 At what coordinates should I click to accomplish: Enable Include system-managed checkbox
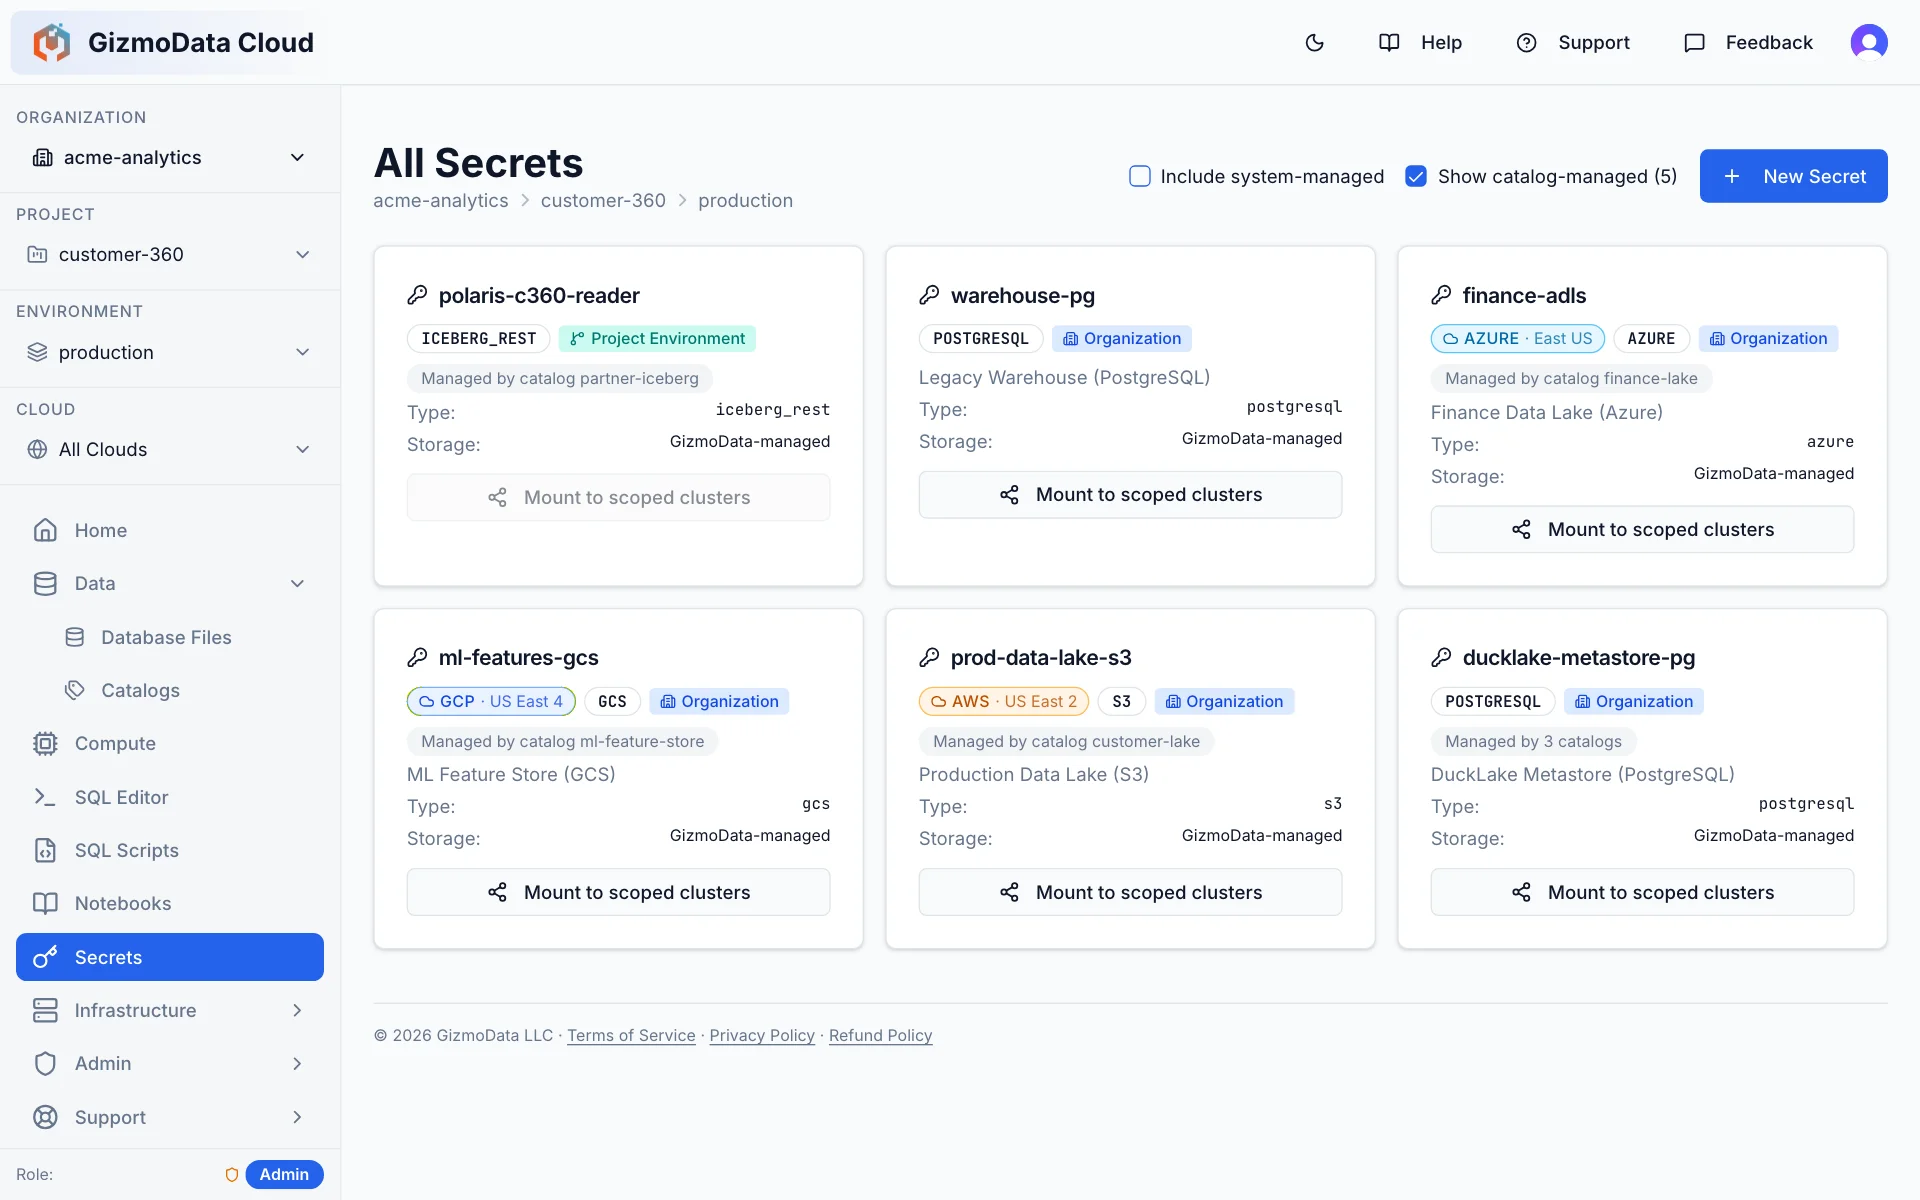(x=1139, y=176)
